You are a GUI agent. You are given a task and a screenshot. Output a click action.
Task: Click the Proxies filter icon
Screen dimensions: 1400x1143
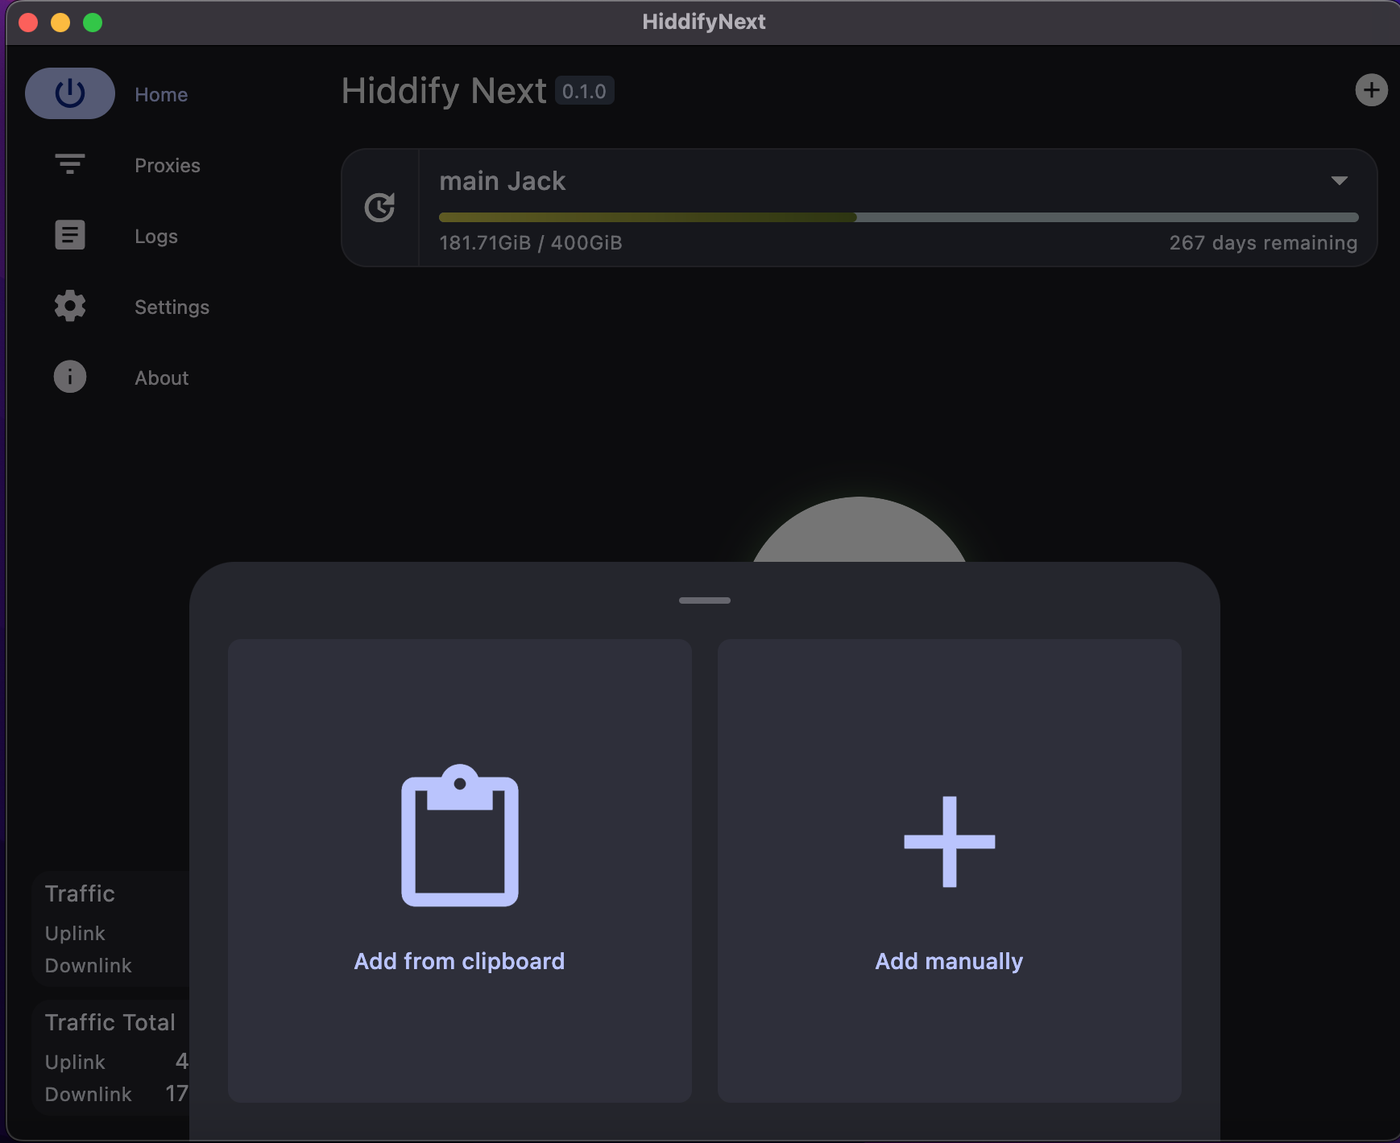coord(70,164)
